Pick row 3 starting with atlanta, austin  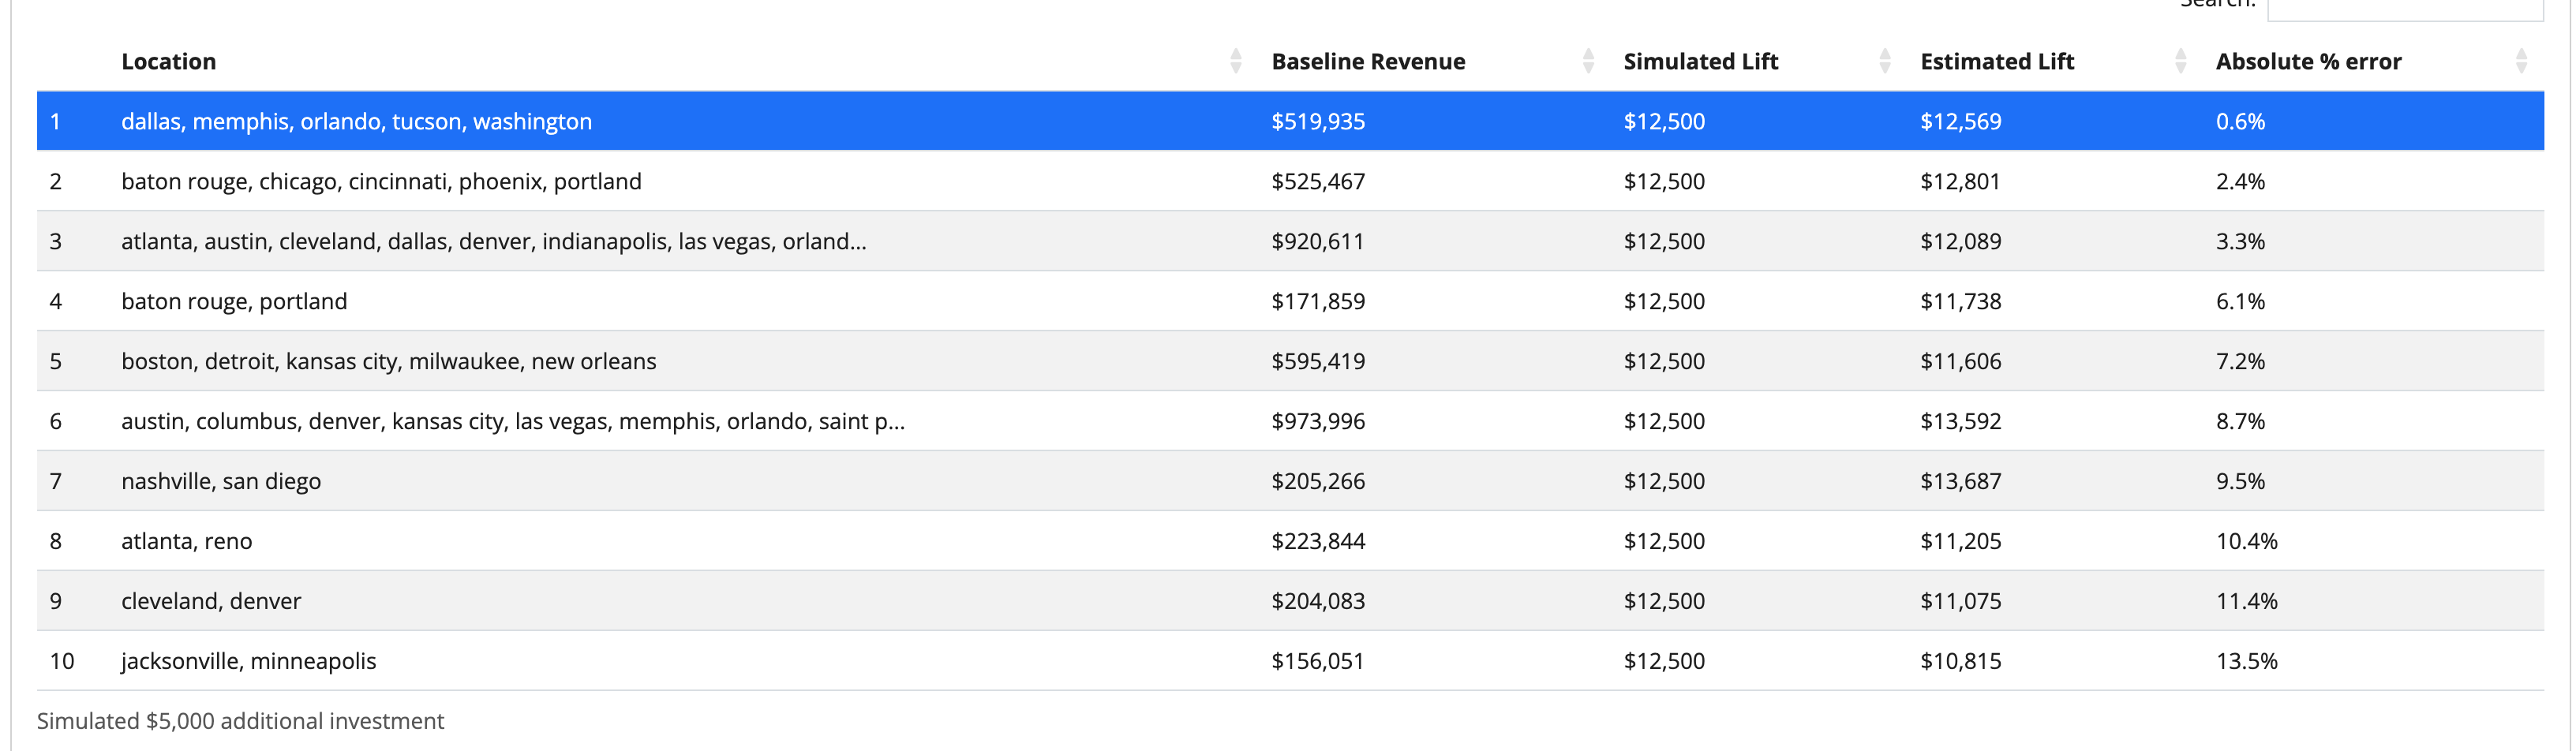tap(493, 241)
